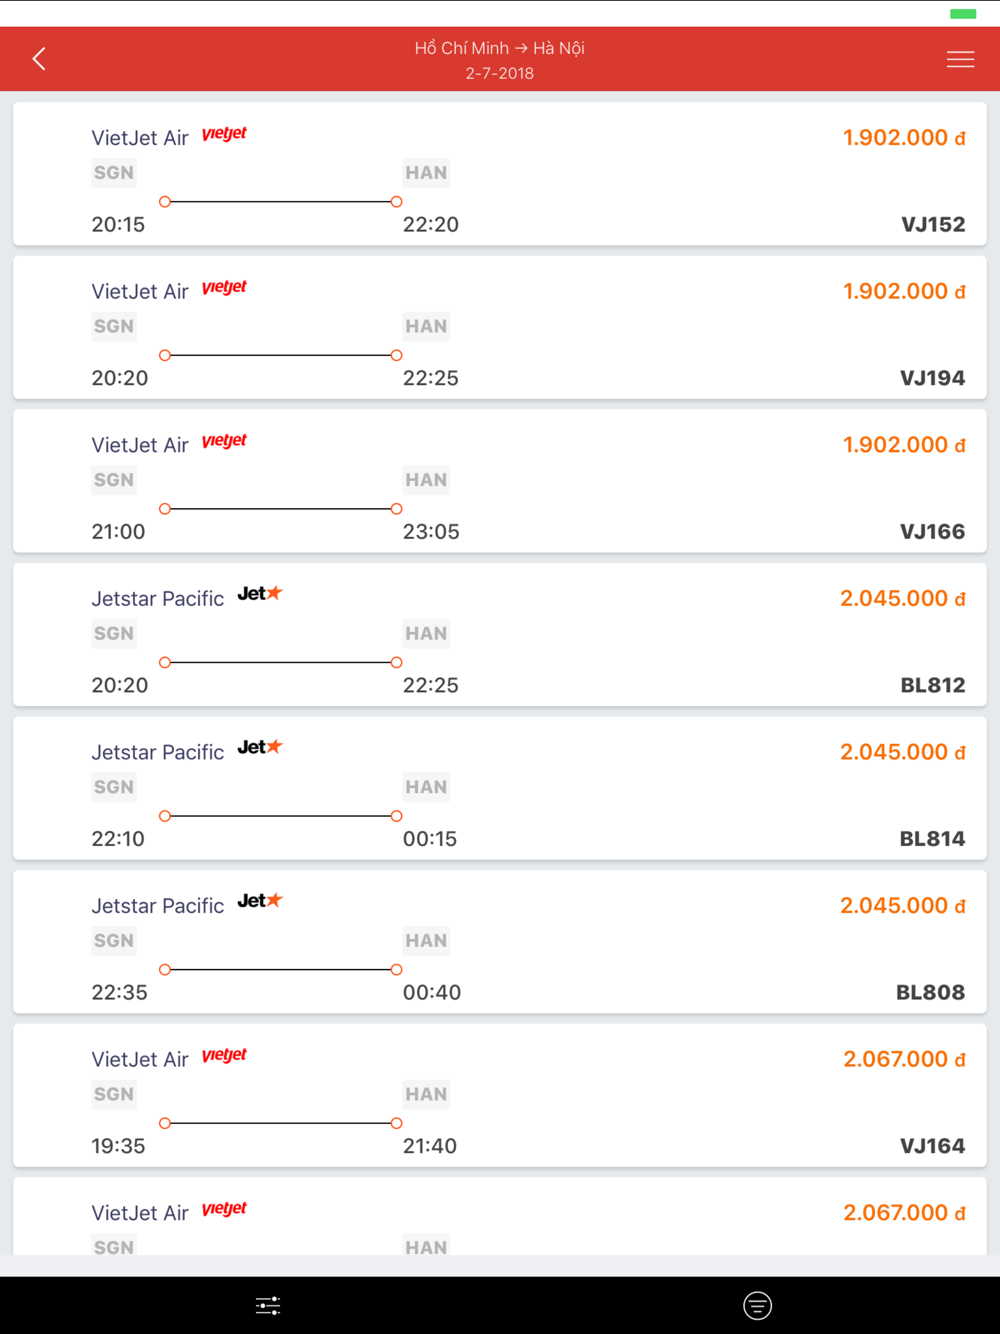
Task: Click Jetstar logo on flight BL812
Action: point(260,593)
